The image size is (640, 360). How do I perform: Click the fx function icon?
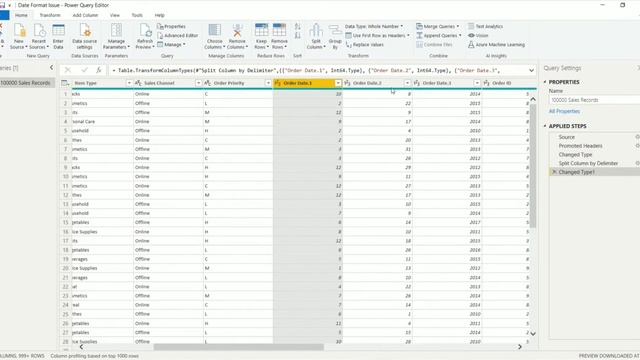(x=99, y=70)
